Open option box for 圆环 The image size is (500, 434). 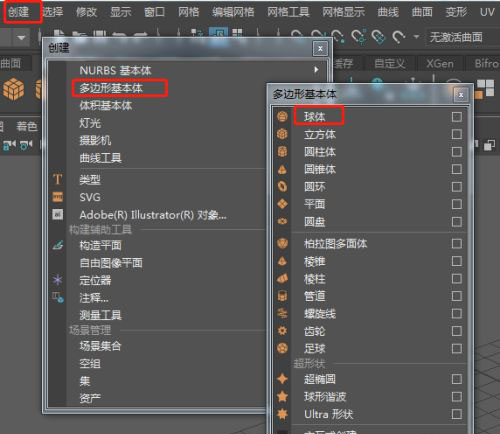pyautogui.click(x=457, y=186)
